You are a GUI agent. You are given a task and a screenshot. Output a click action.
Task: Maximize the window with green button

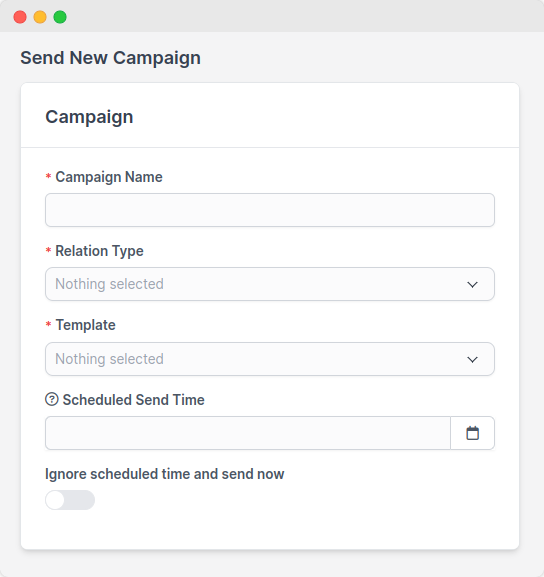coord(60,17)
